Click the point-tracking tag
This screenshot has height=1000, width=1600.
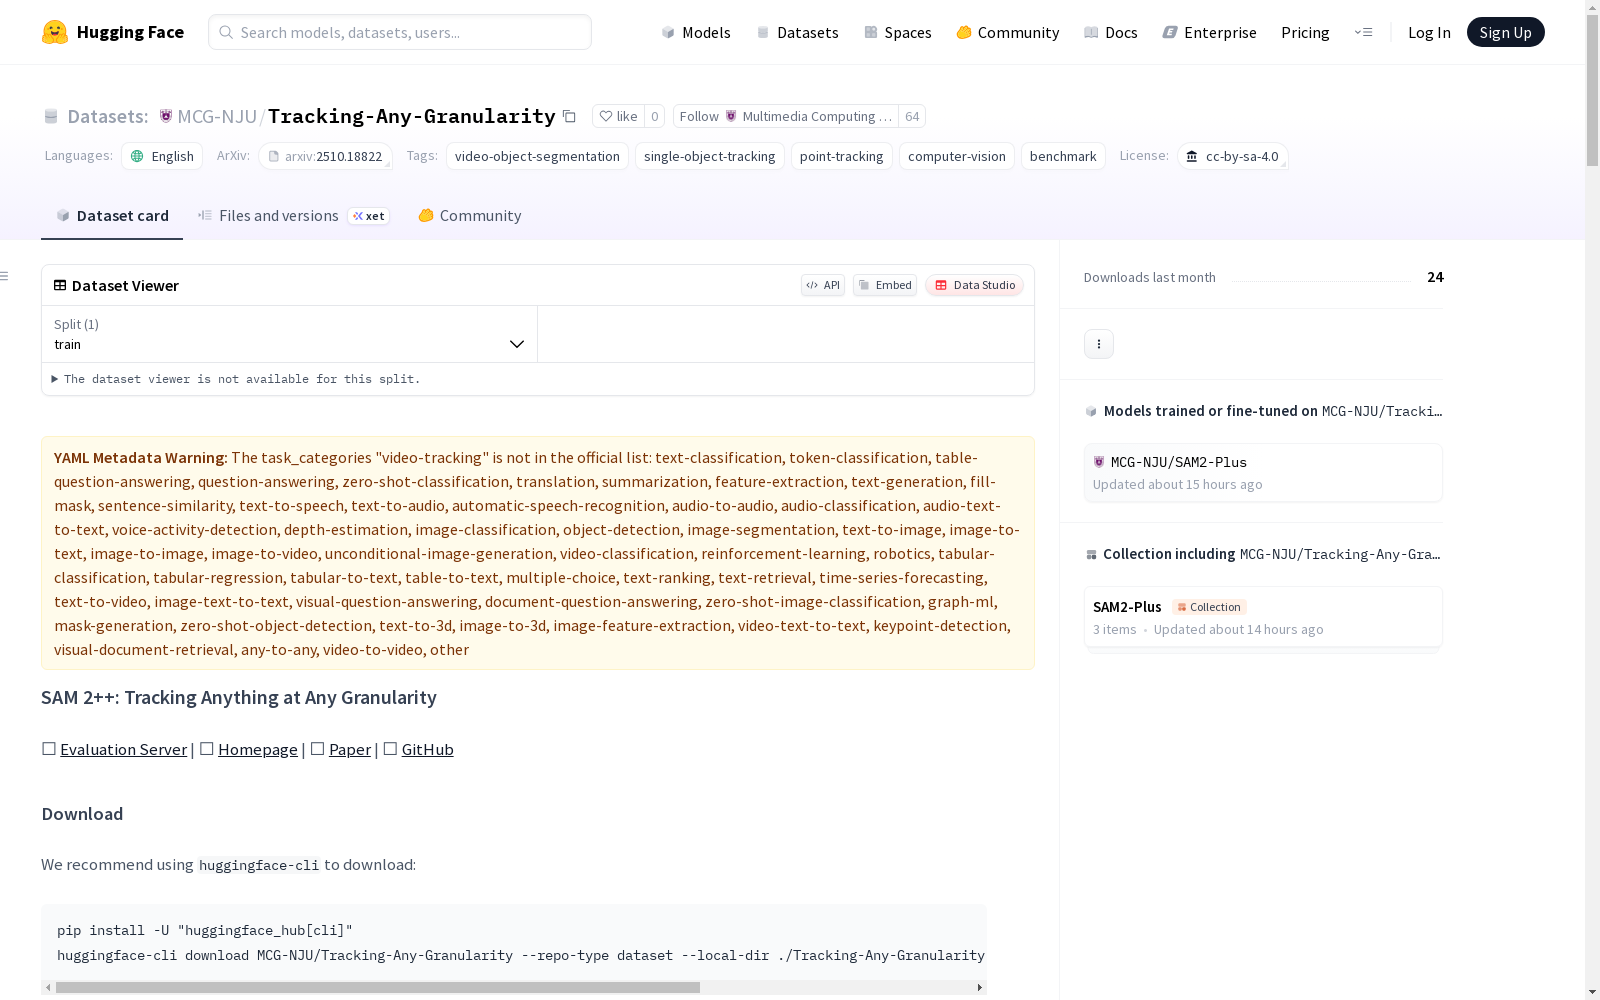(842, 156)
